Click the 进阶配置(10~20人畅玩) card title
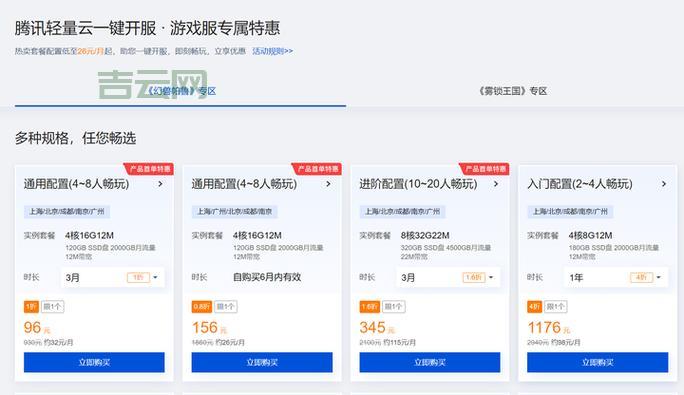 (418, 184)
